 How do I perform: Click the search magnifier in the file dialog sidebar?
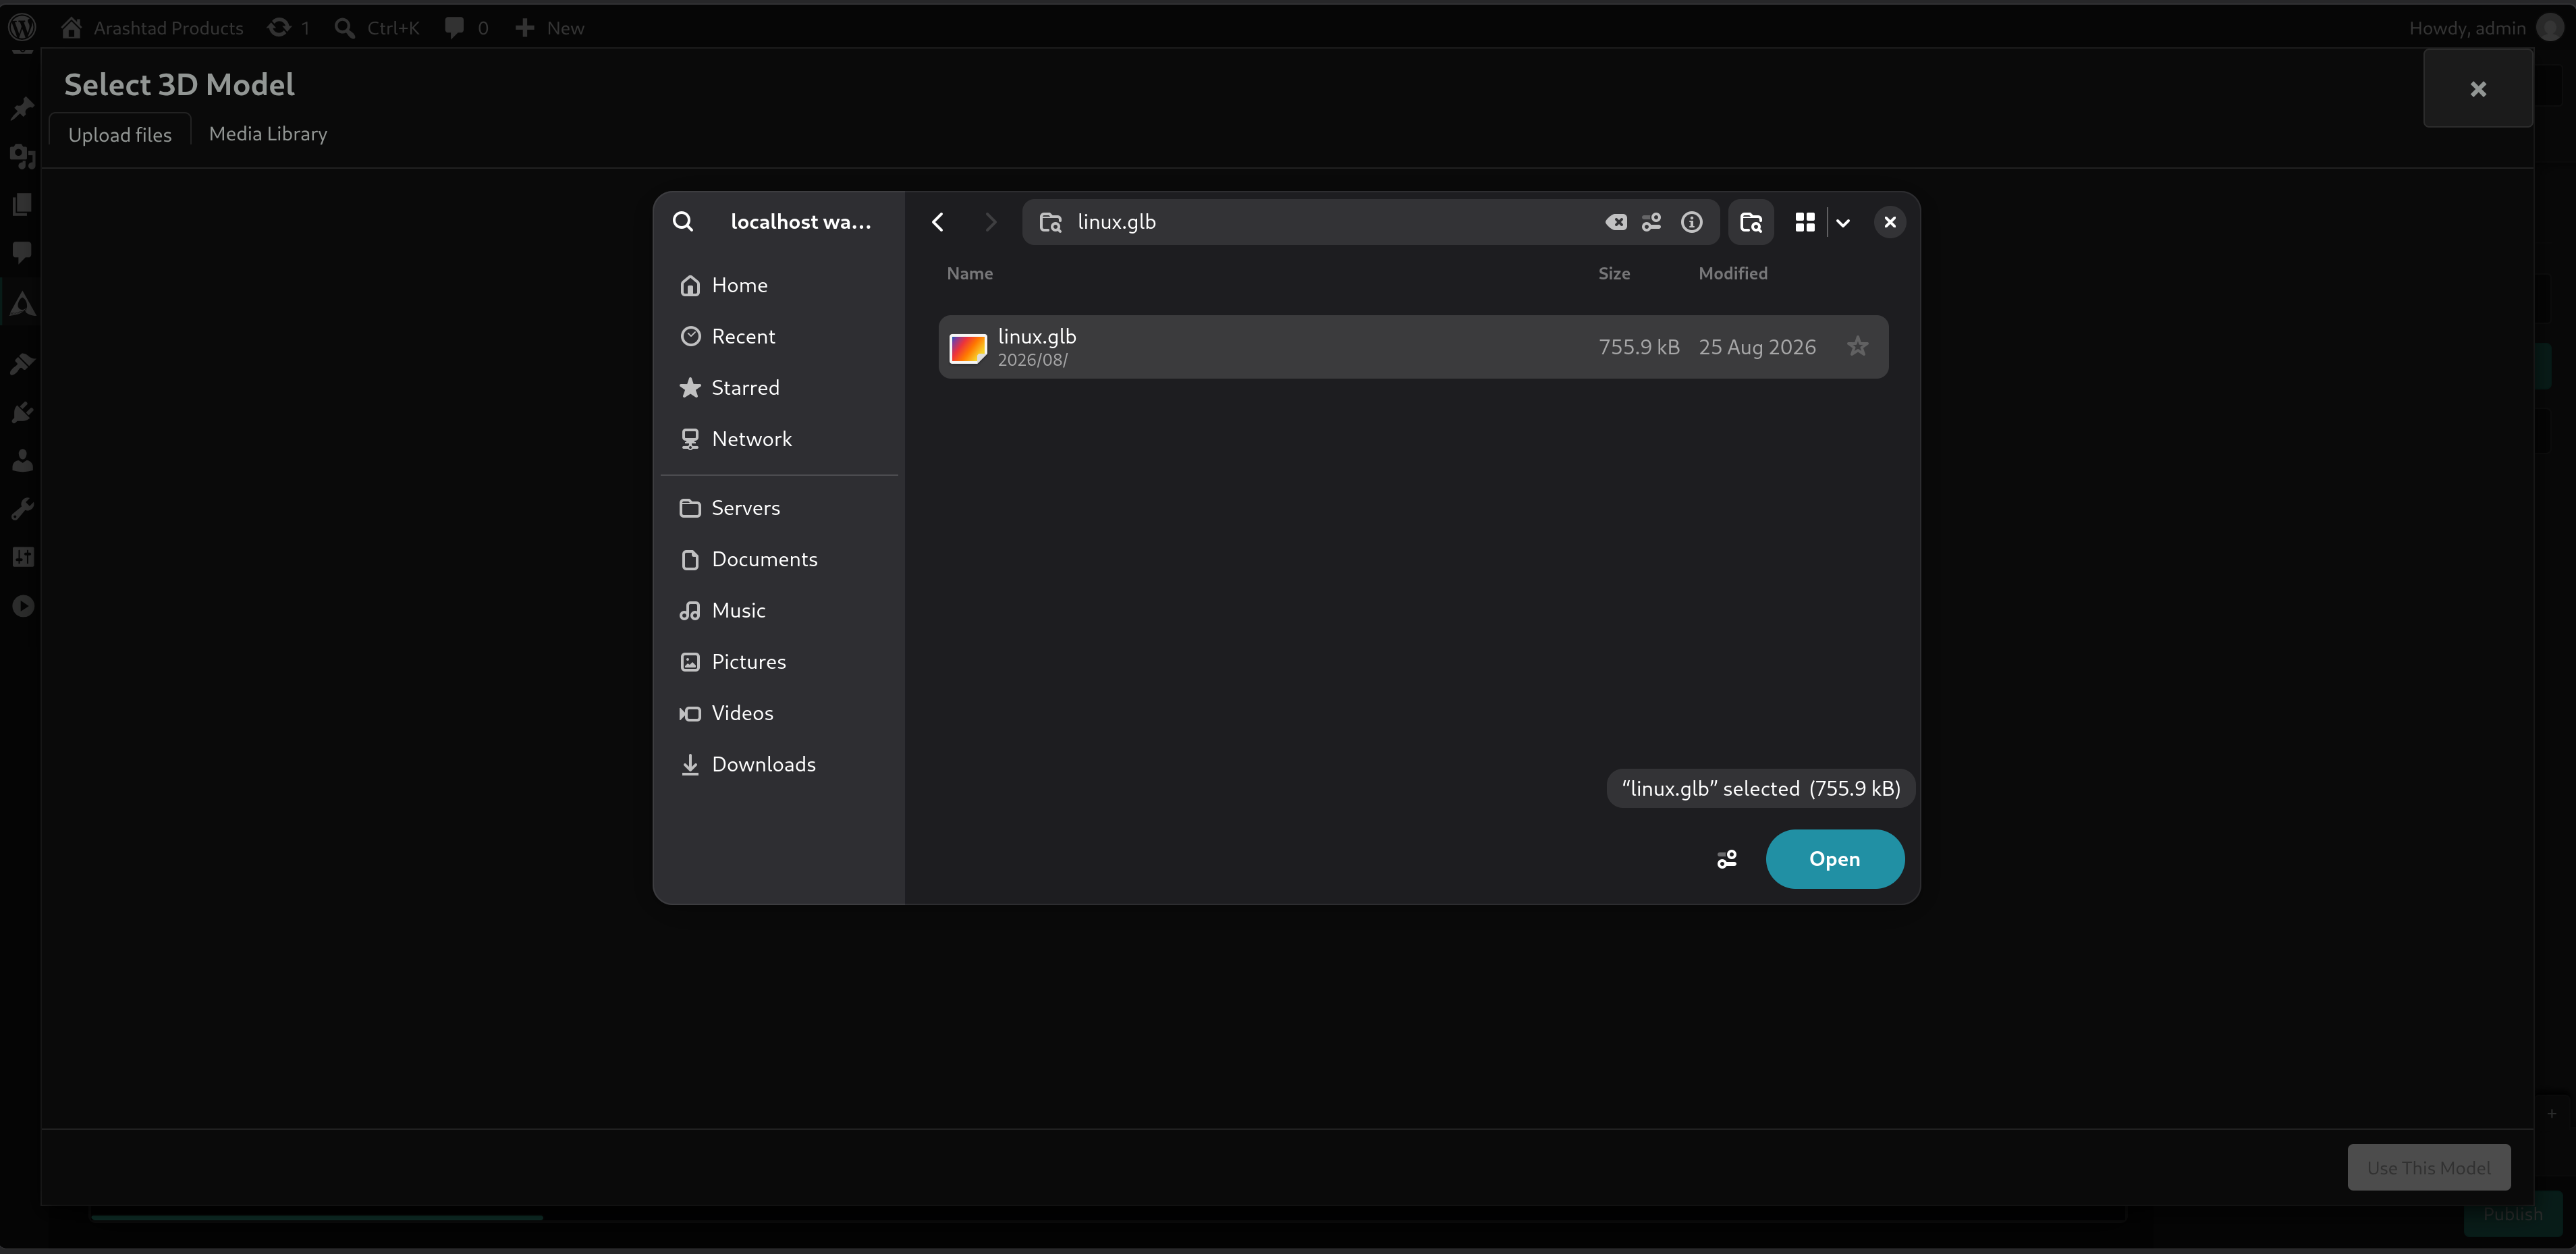683,222
